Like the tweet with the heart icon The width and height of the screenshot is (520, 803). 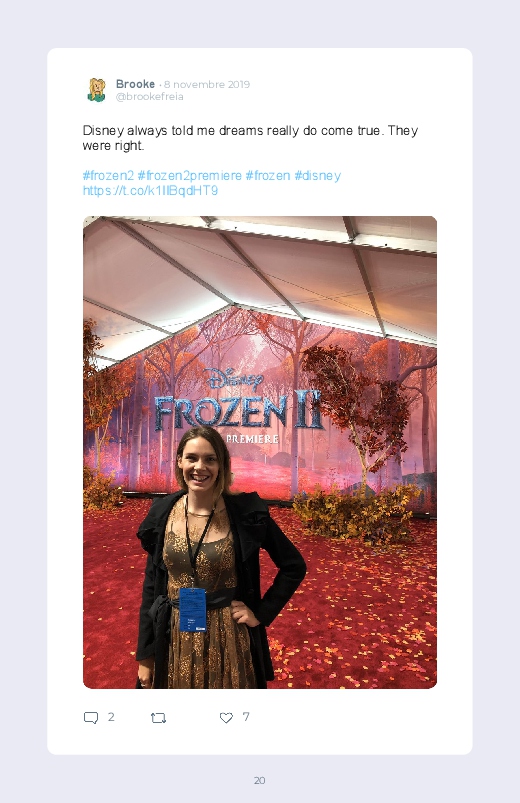tap(226, 717)
